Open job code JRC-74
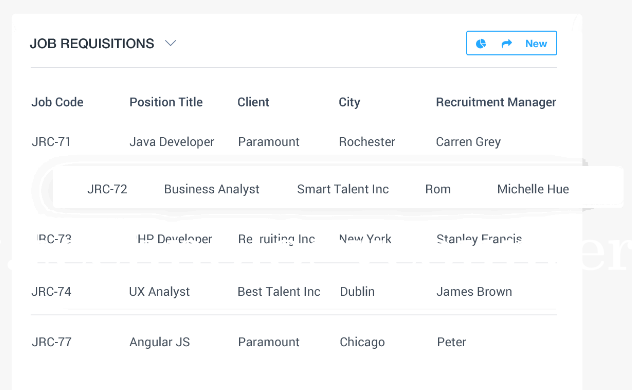Image resolution: width=632 pixels, height=390 pixels. pyautogui.click(x=51, y=291)
